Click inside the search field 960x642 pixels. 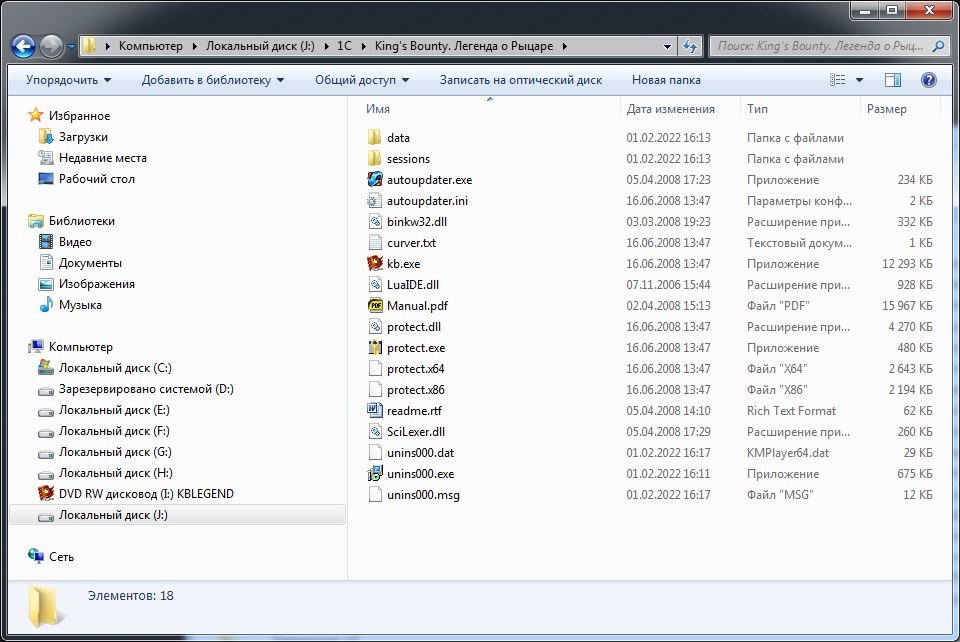click(x=820, y=45)
